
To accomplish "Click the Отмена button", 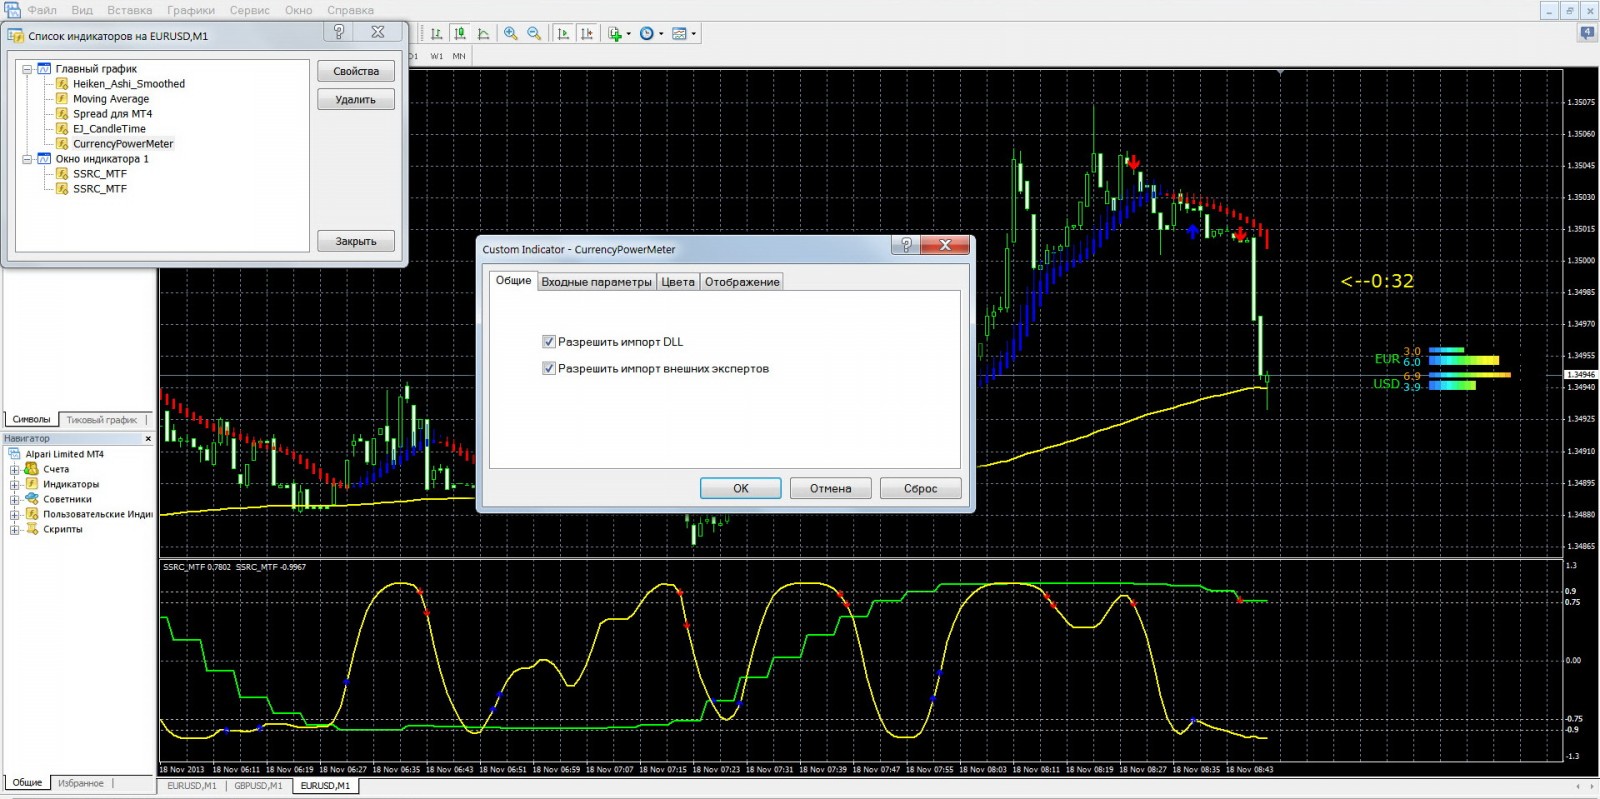I will 831,488.
